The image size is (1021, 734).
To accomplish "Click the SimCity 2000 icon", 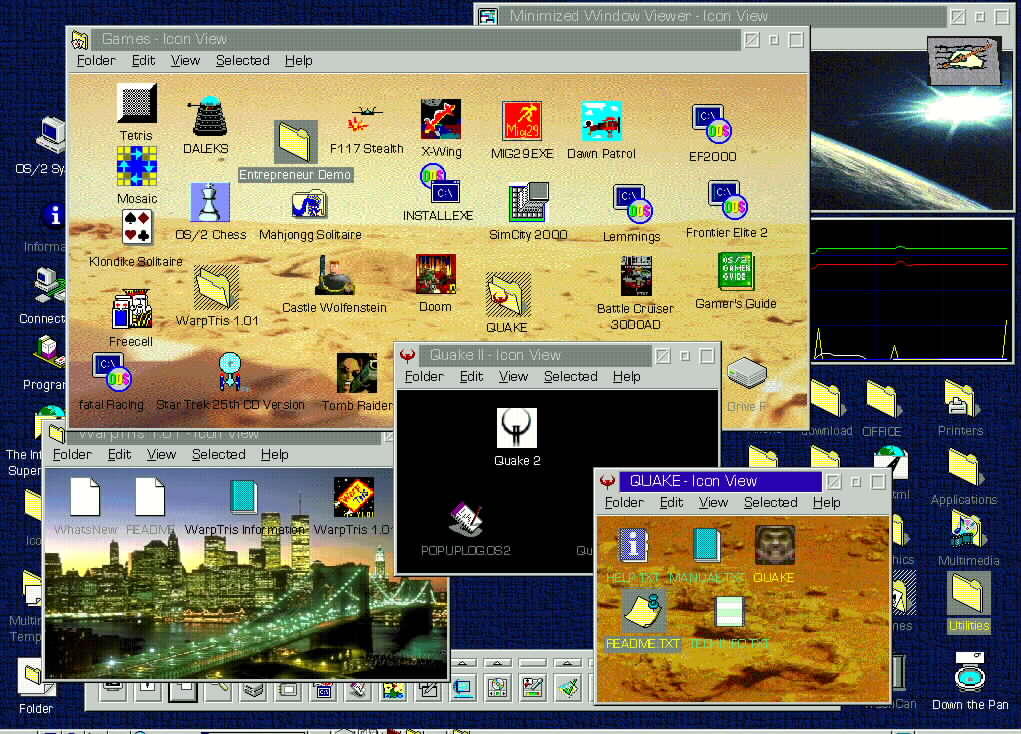I will click(x=528, y=204).
